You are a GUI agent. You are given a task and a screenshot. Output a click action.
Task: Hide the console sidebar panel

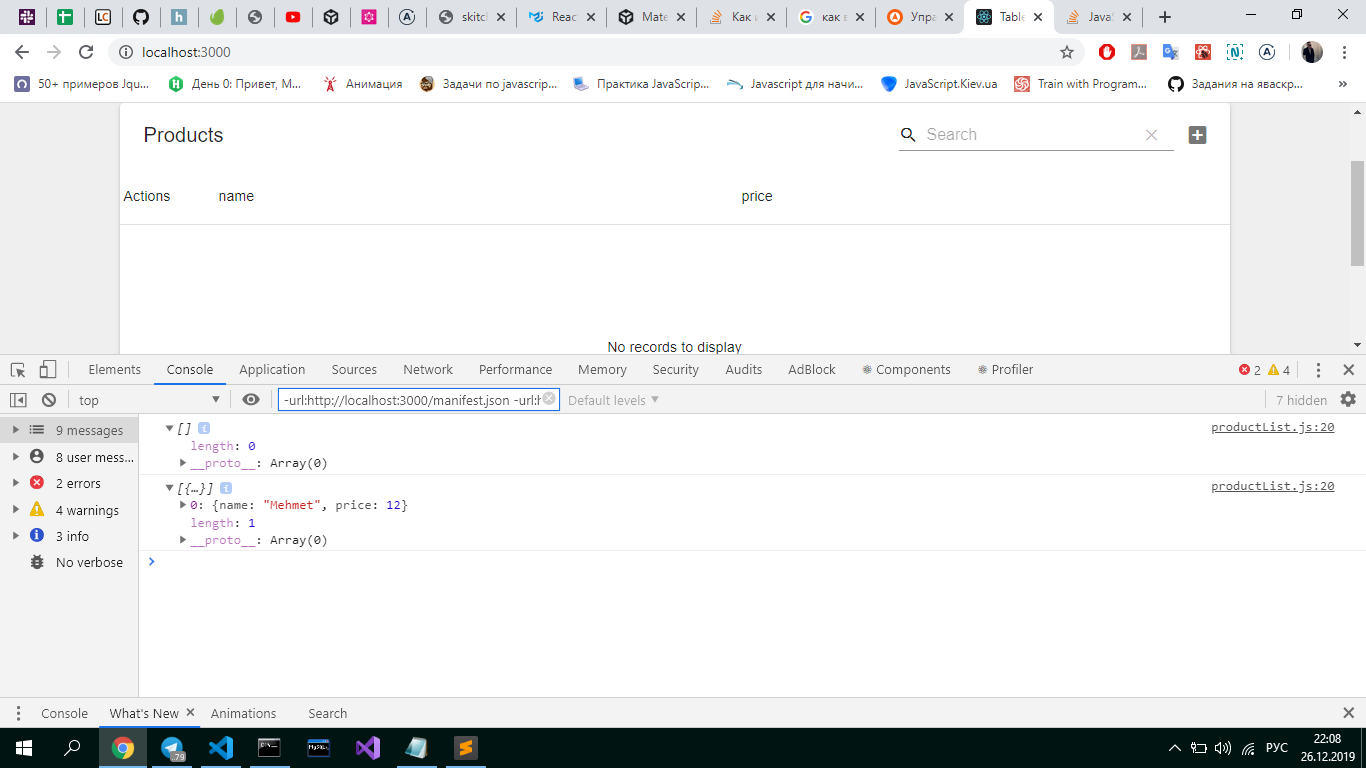18,400
